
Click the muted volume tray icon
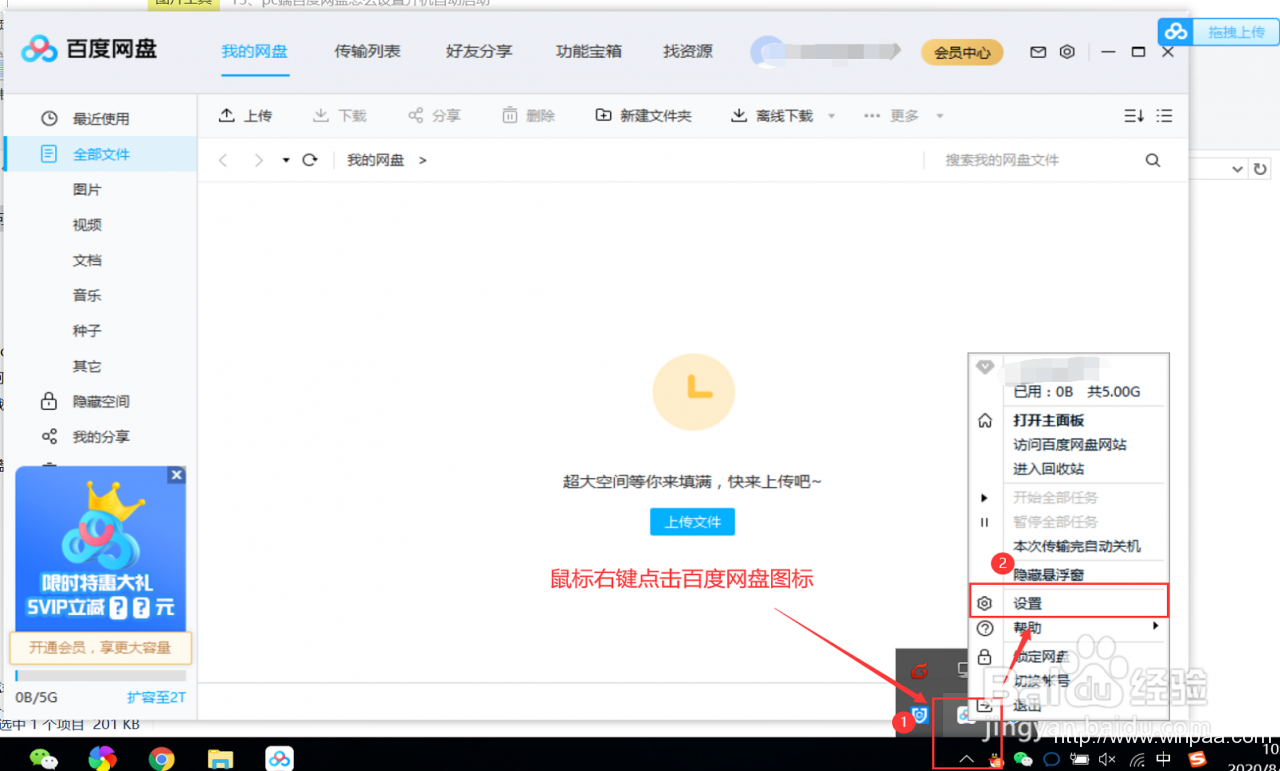pos(1107,759)
